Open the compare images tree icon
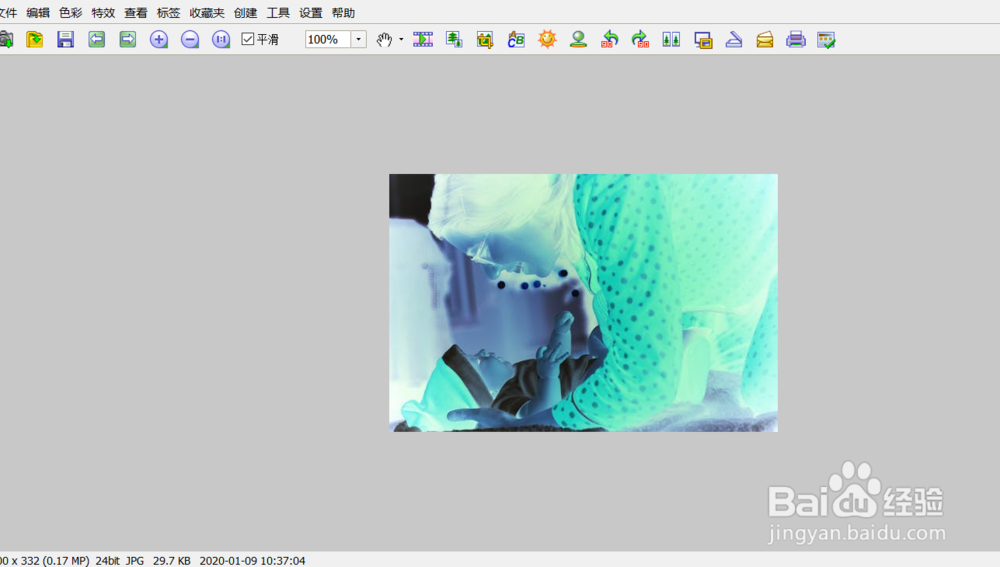The image size is (1000, 567). (671, 40)
